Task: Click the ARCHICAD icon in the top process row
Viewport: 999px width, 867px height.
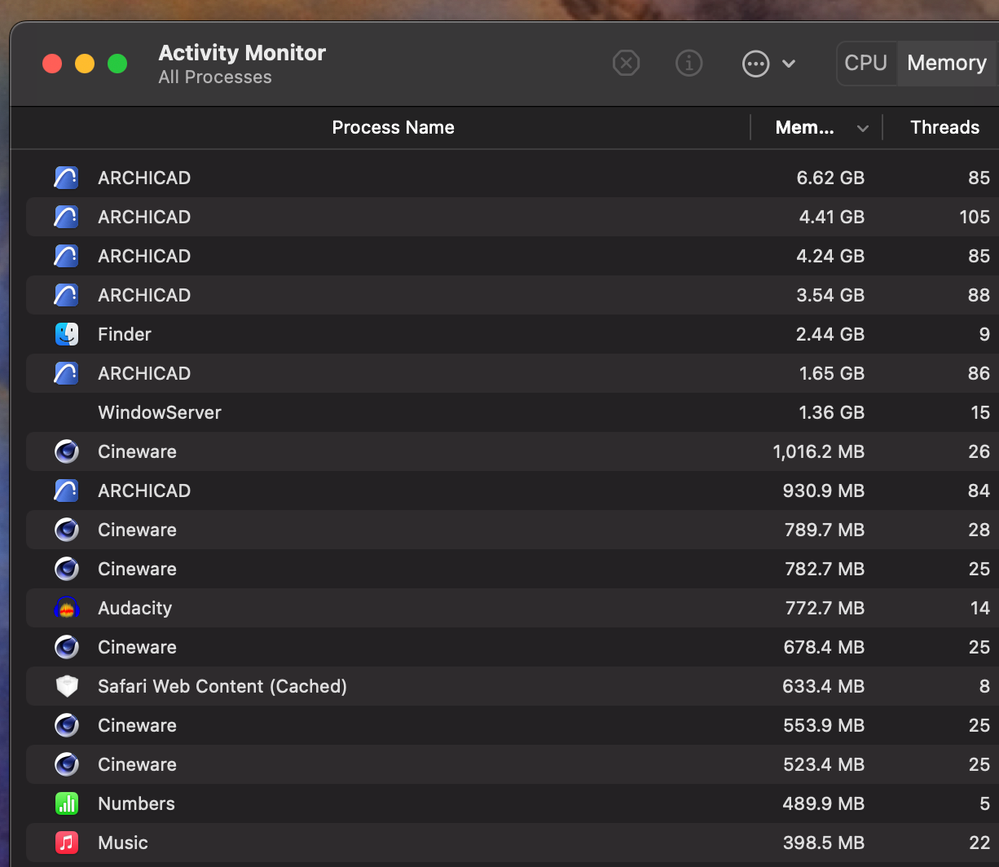Action: point(66,177)
